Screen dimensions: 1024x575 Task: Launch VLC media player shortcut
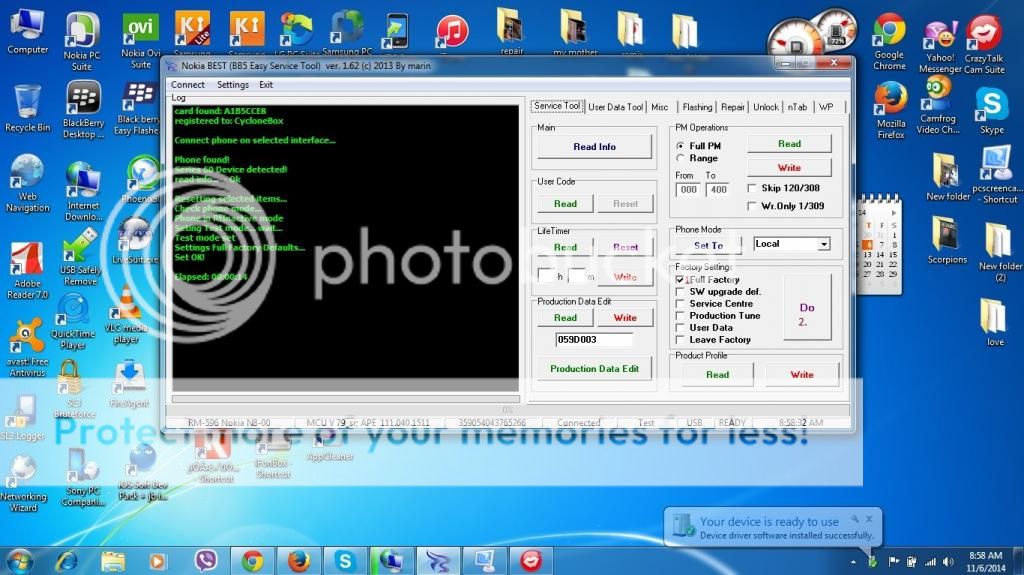(128, 305)
